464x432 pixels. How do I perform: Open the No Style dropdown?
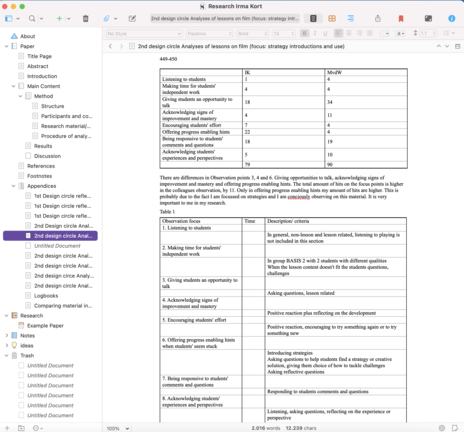click(144, 33)
